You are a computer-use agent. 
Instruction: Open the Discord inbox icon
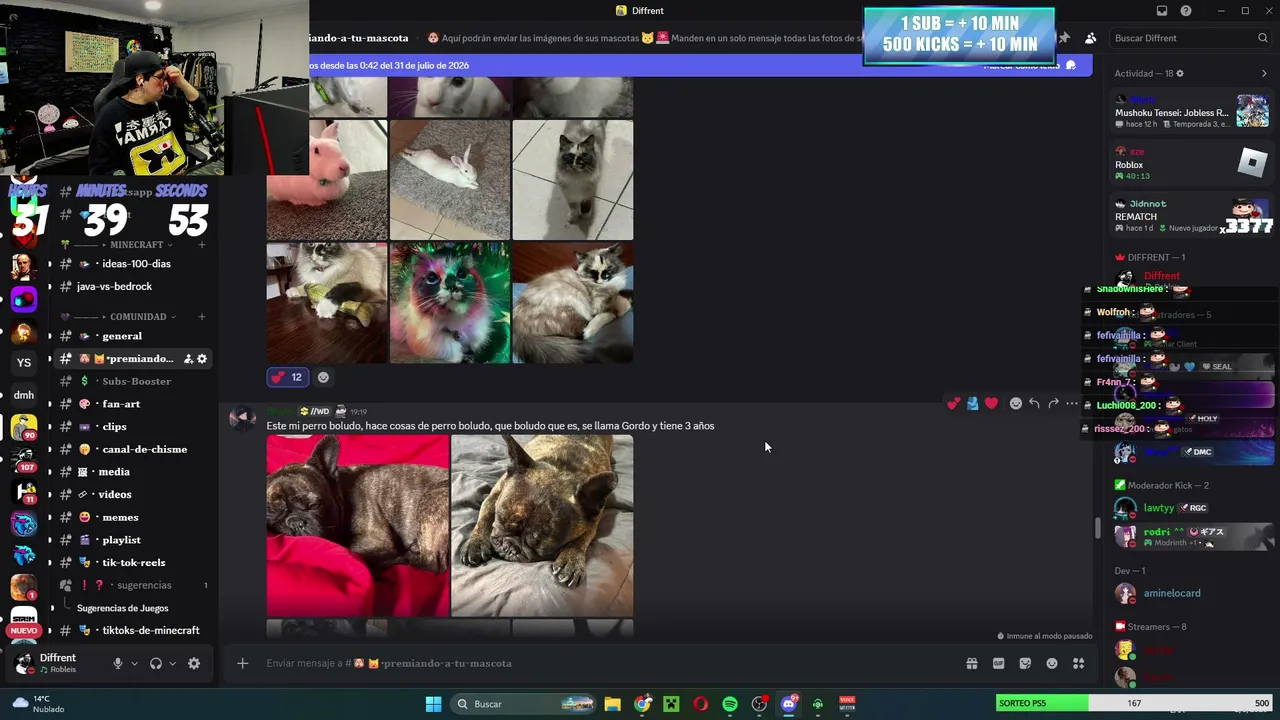pos(1162,11)
